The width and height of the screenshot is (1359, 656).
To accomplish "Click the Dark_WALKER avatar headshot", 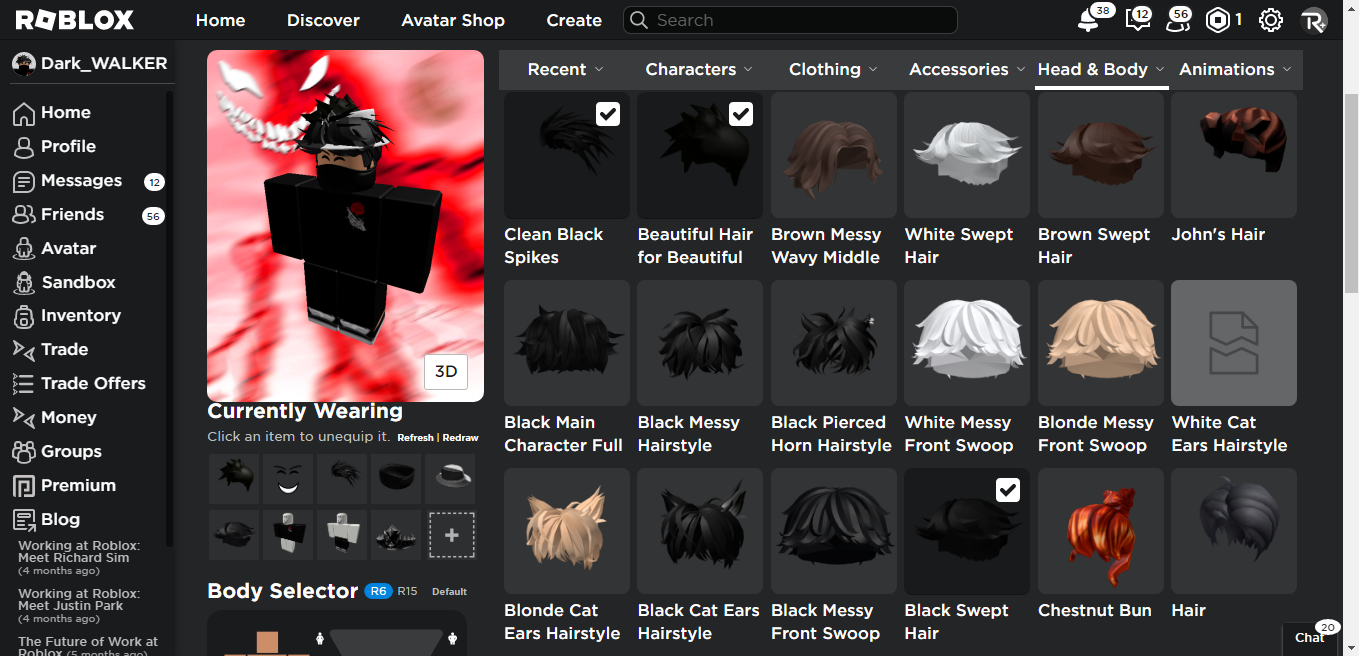I will pyautogui.click(x=23, y=63).
